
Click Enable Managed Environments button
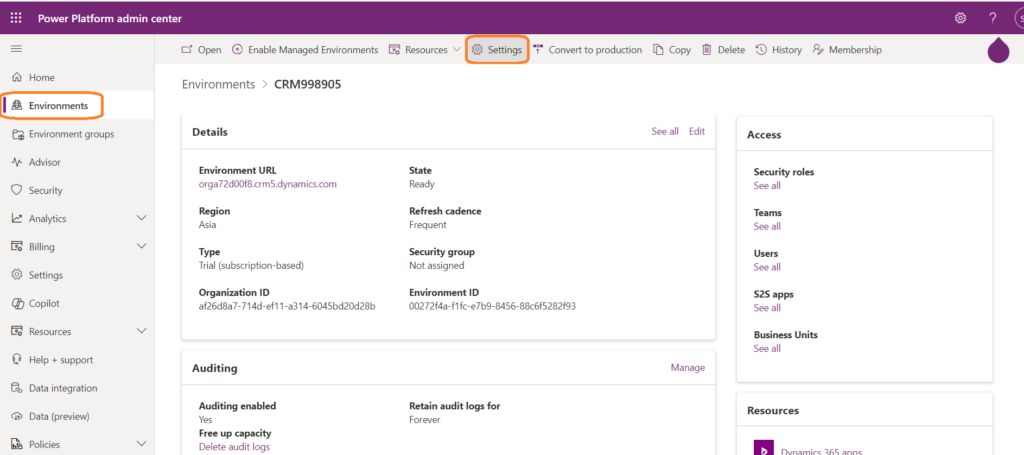[x=305, y=50]
